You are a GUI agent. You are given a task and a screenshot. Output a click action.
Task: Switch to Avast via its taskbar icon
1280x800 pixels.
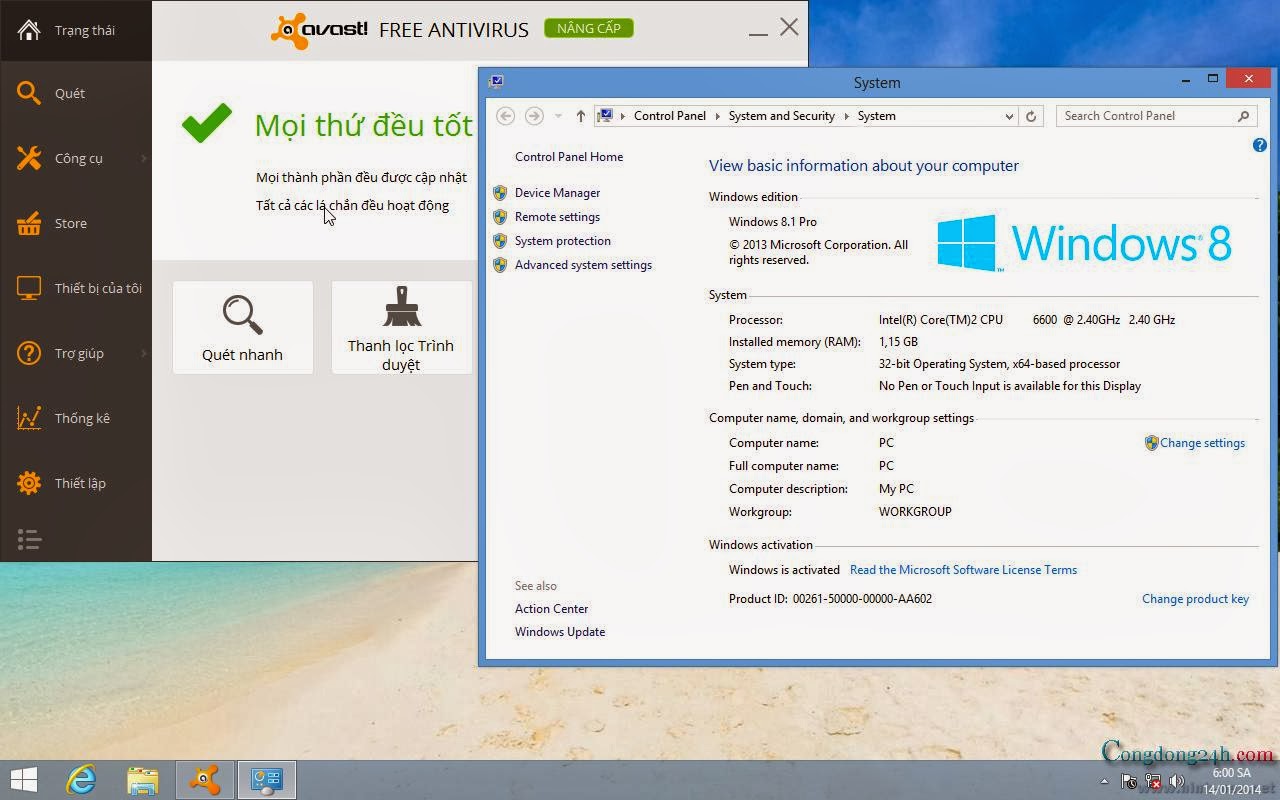[x=205, y=780]
